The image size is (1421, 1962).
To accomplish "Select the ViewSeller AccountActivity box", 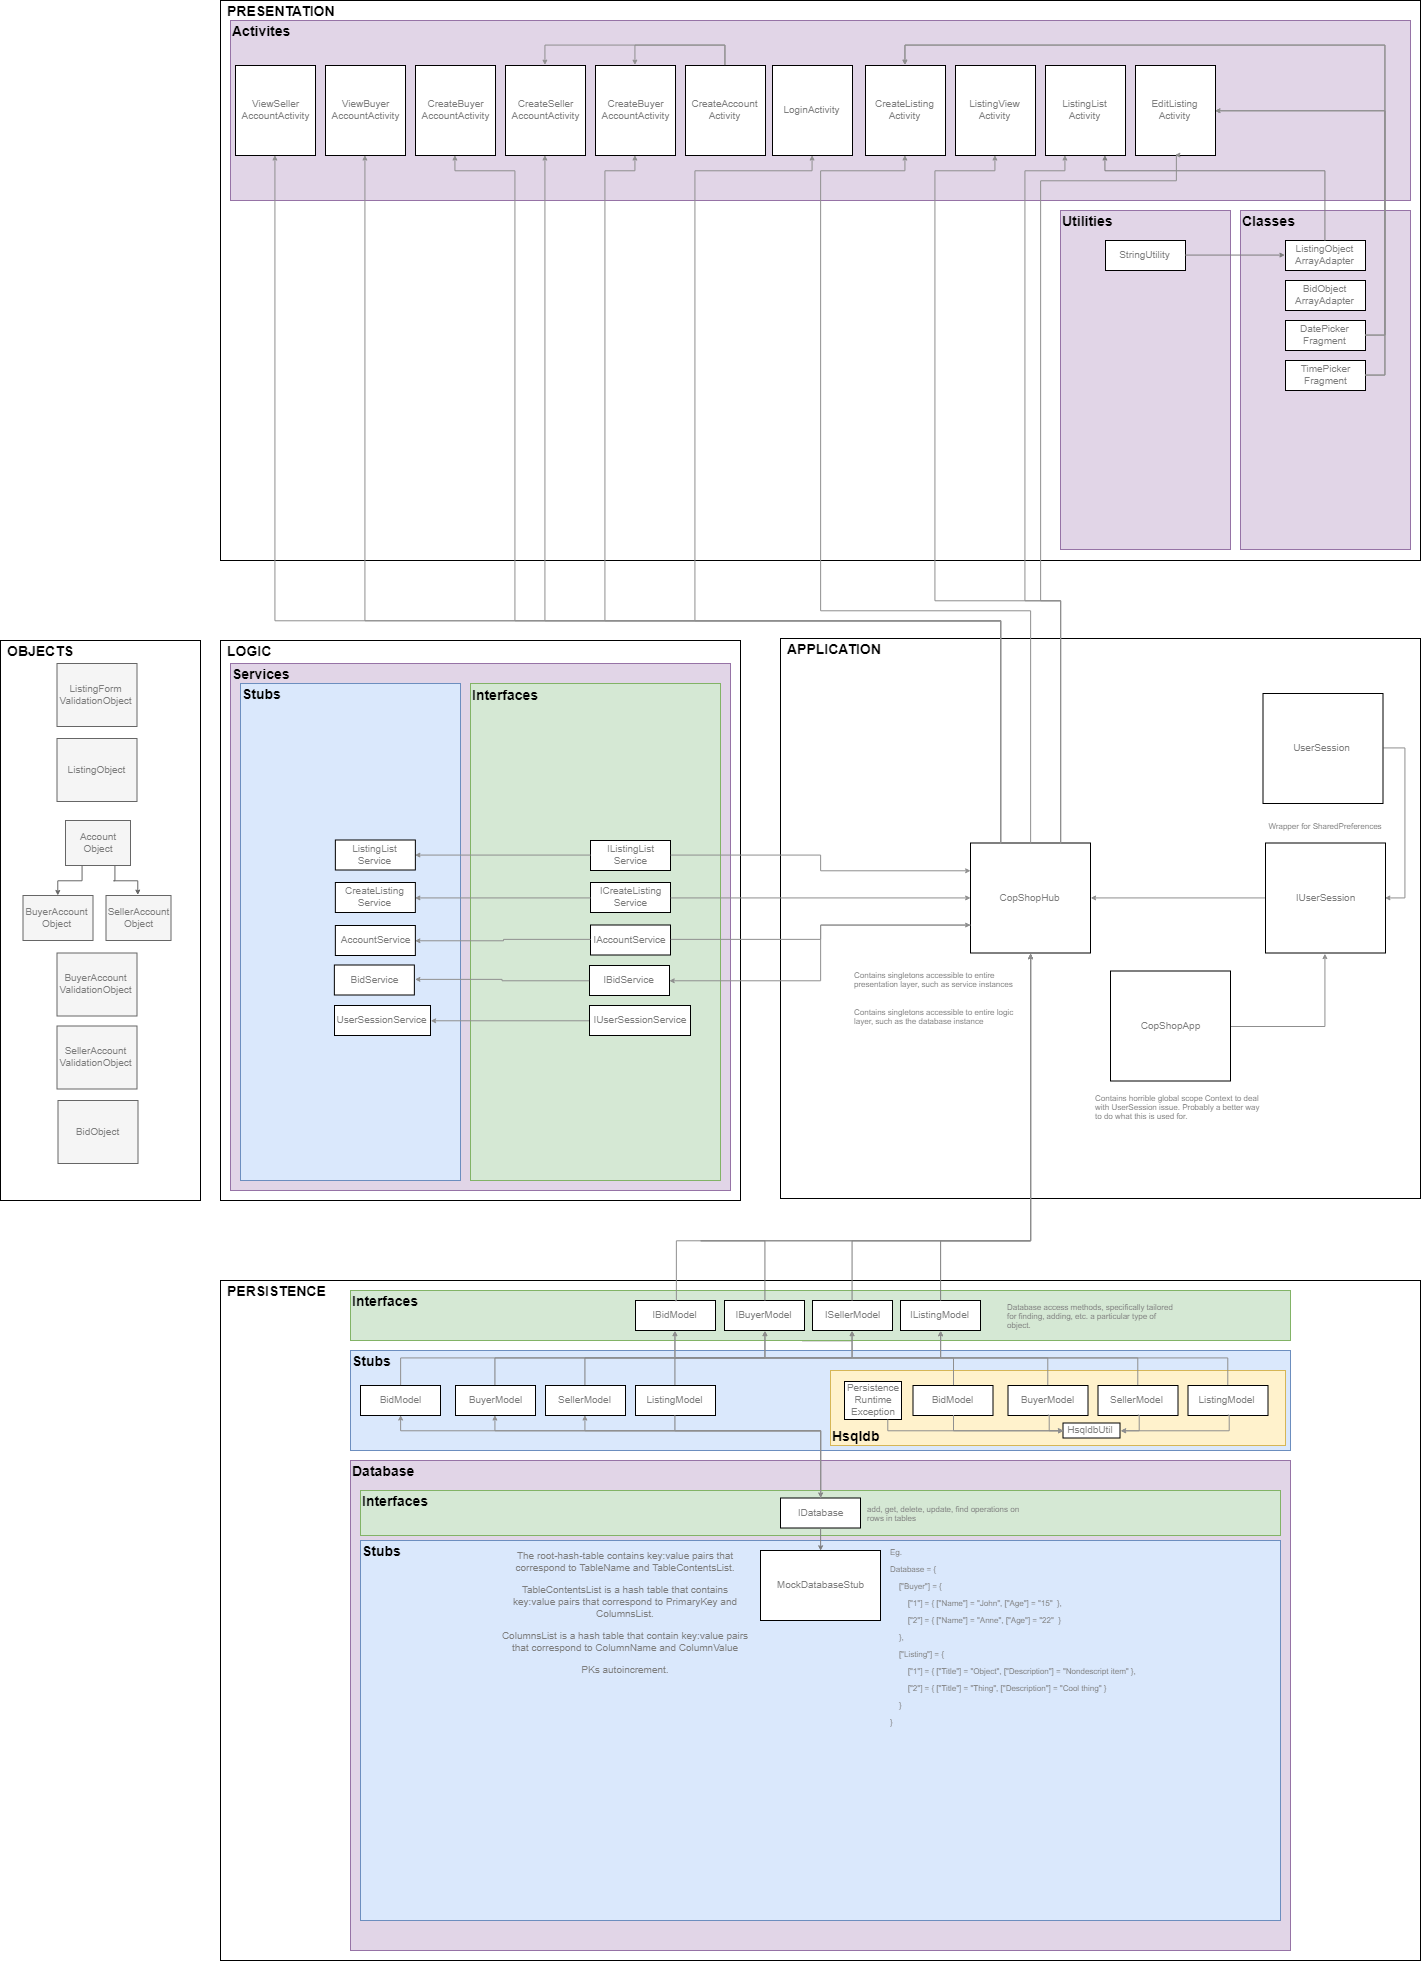I will (275, 110).
